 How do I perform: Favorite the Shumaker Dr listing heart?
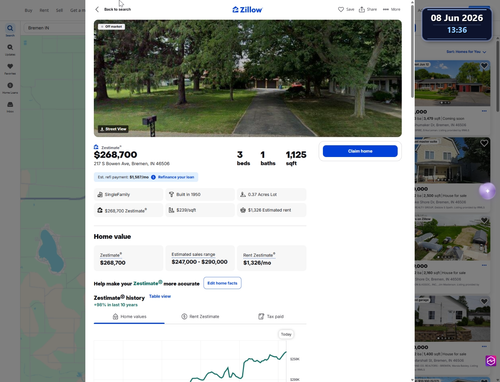coord(484,66)
